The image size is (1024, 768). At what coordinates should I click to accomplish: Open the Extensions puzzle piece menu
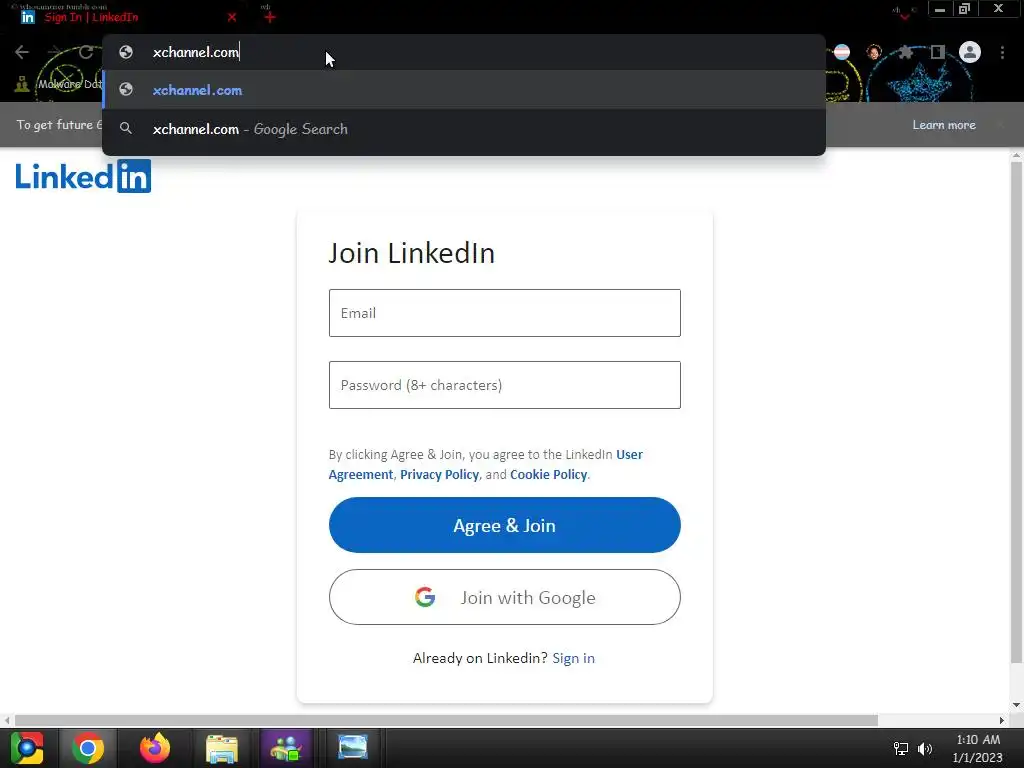(906, 52)
